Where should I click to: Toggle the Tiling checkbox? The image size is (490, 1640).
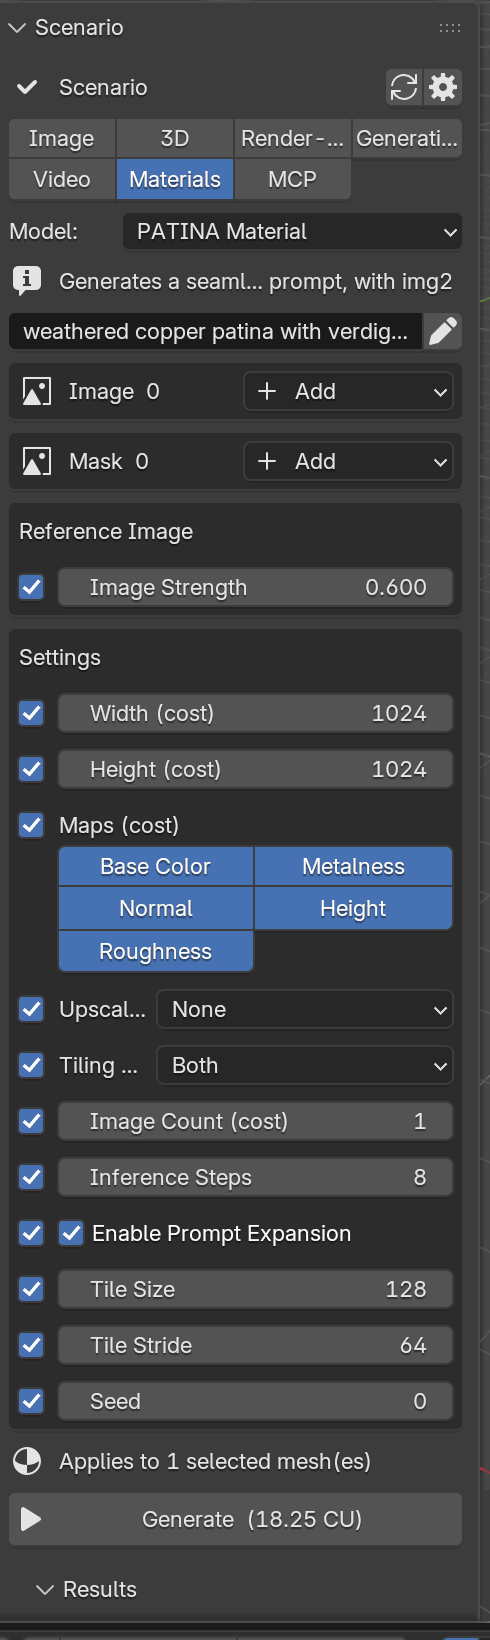pyautogui.click(x=31, y=1065)
